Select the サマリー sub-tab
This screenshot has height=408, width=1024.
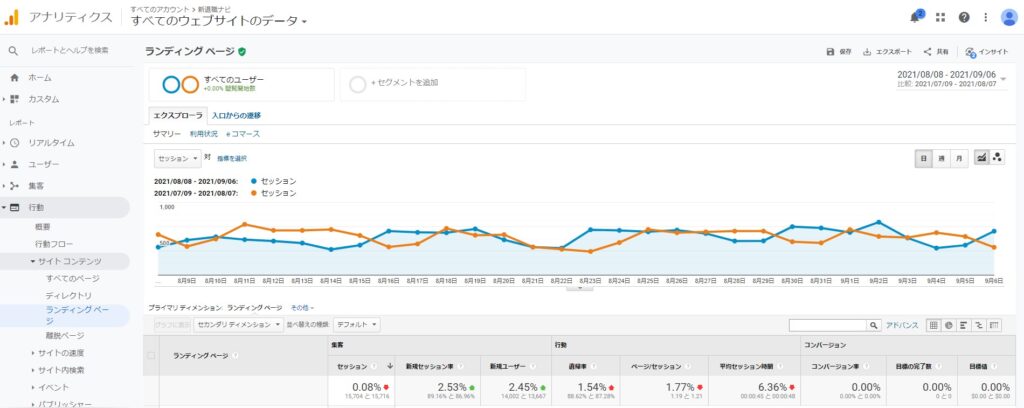[x=167, y=134]
